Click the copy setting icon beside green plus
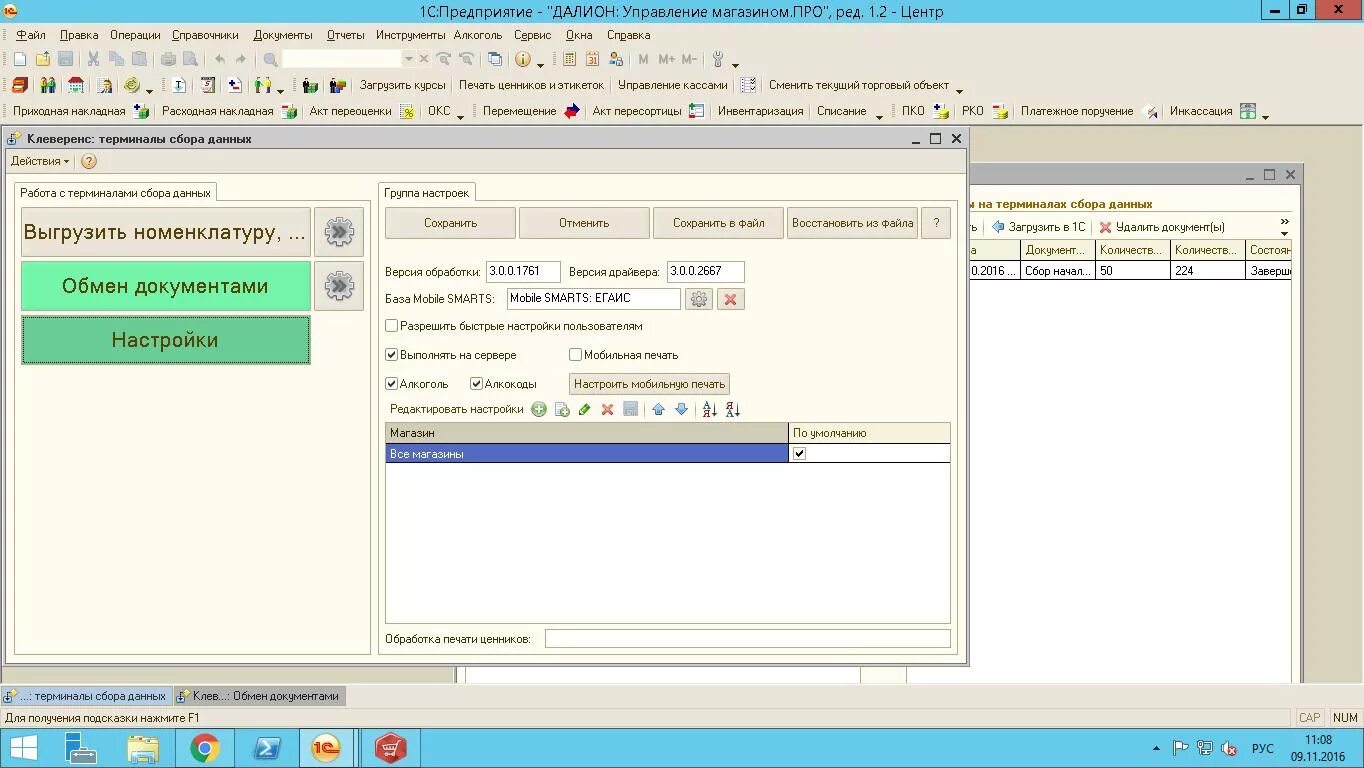The width and height of the screenshot is (1364, 768). coord(562,409)
